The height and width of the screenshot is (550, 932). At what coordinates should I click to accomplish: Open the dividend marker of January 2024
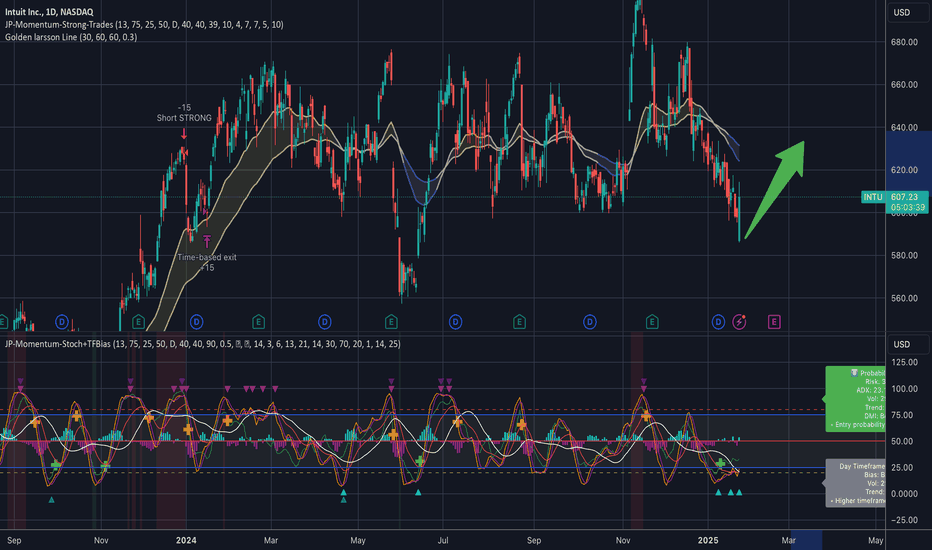pos(197,322)
